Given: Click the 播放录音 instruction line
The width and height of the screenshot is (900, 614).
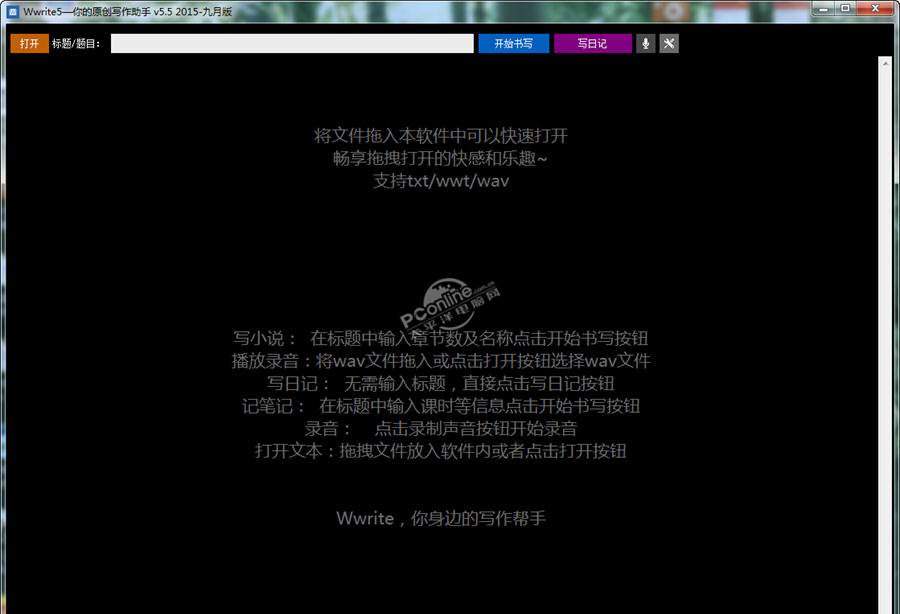Looking at the screenshot, I should coord(441,361).
